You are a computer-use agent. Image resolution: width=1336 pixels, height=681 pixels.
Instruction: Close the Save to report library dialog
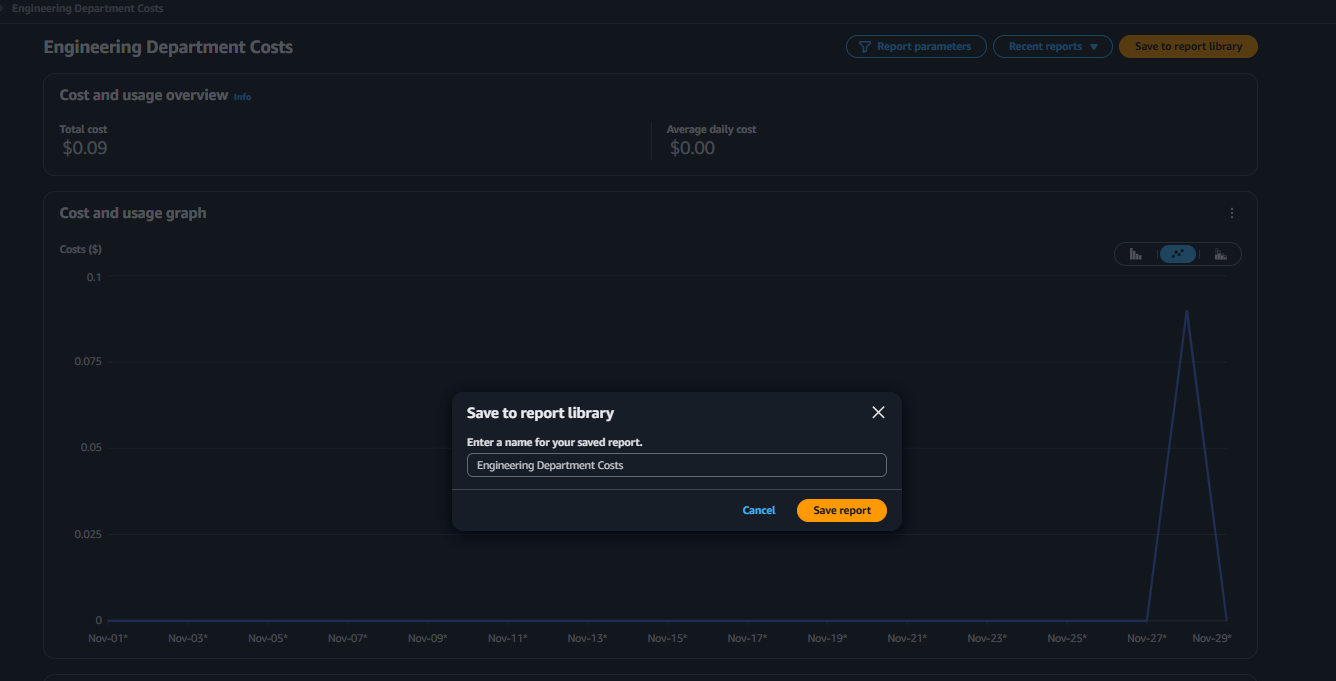point(878,413)
